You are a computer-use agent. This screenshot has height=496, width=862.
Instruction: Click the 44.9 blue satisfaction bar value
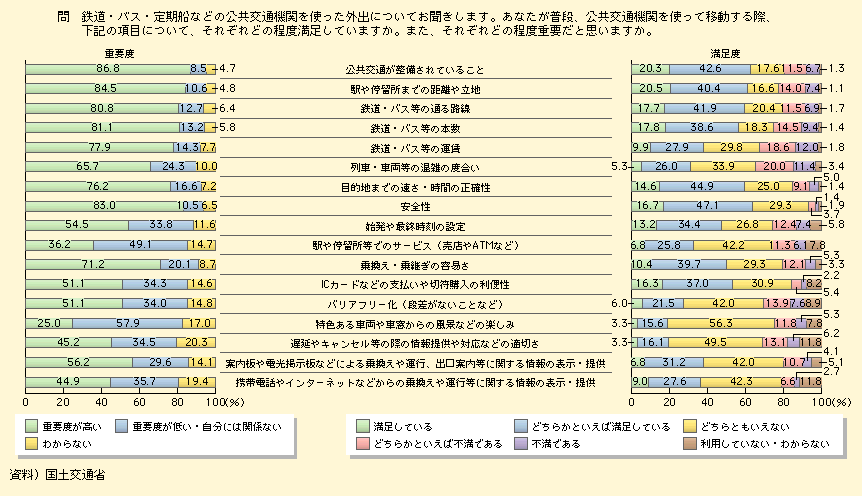[701, 186]
